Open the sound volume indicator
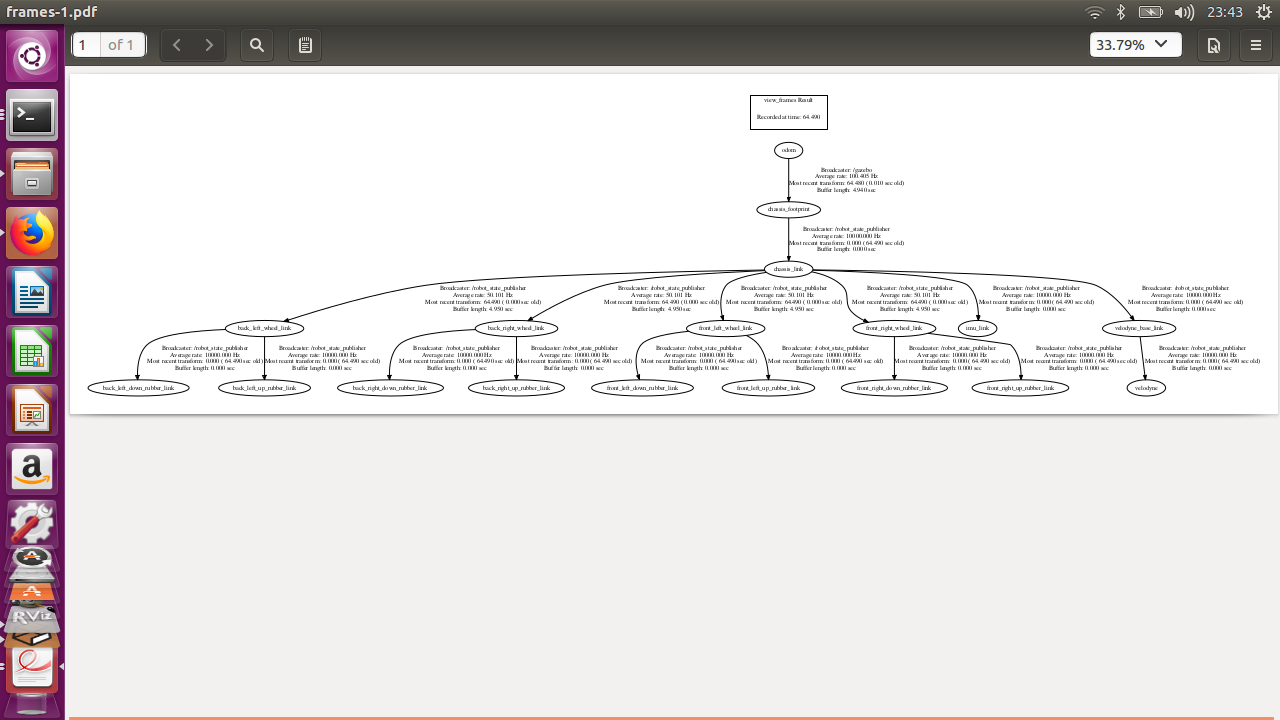This screenshot has width=1280, height=720. [x=1184, y=12]
